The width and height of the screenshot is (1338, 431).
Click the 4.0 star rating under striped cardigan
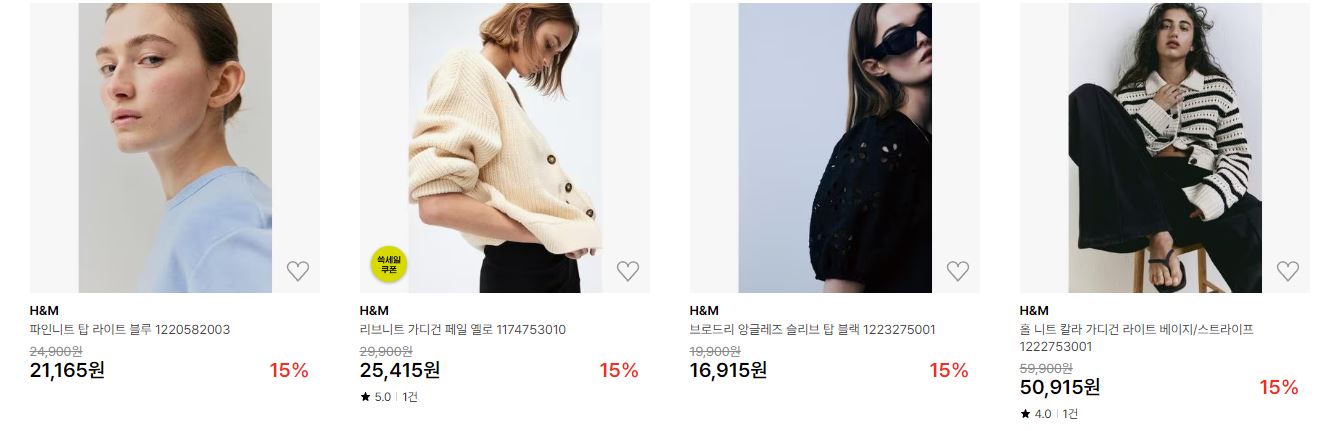(1036, 414)
